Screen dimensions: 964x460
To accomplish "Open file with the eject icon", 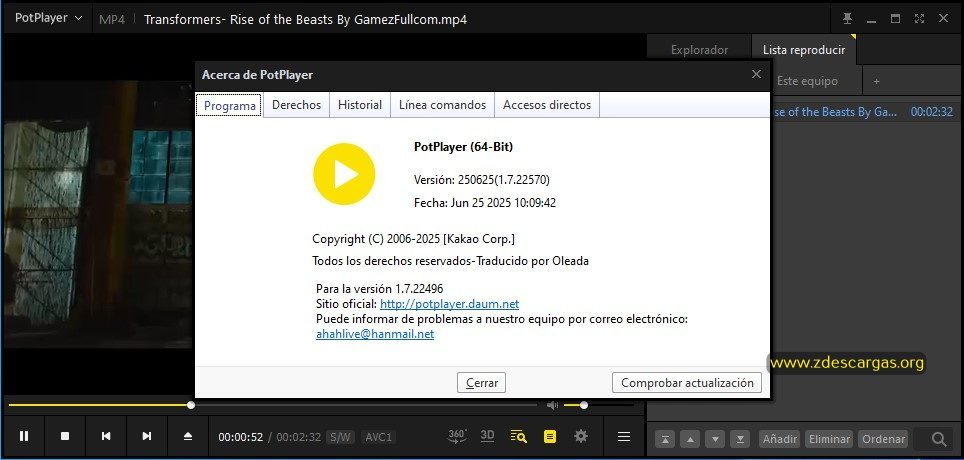I will point(188,436).
